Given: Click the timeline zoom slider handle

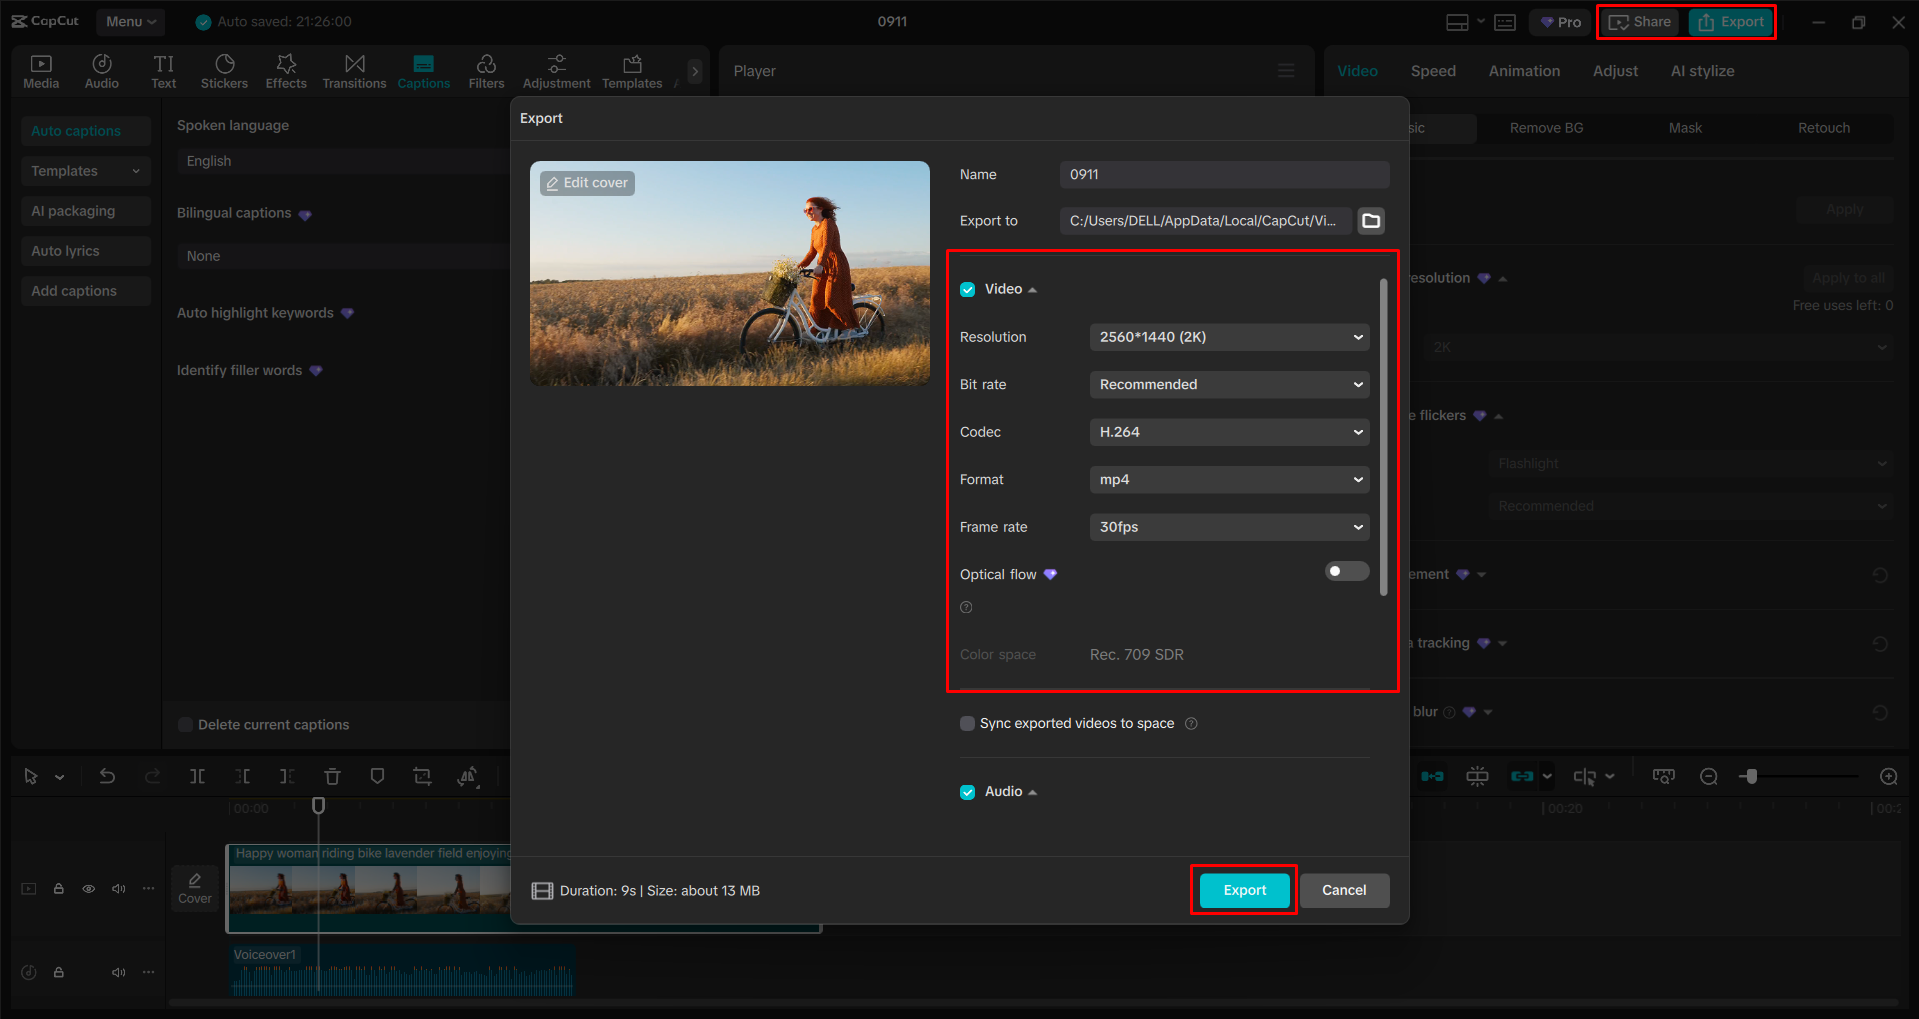Looking at the screenshot, I should click(1750, 776).
